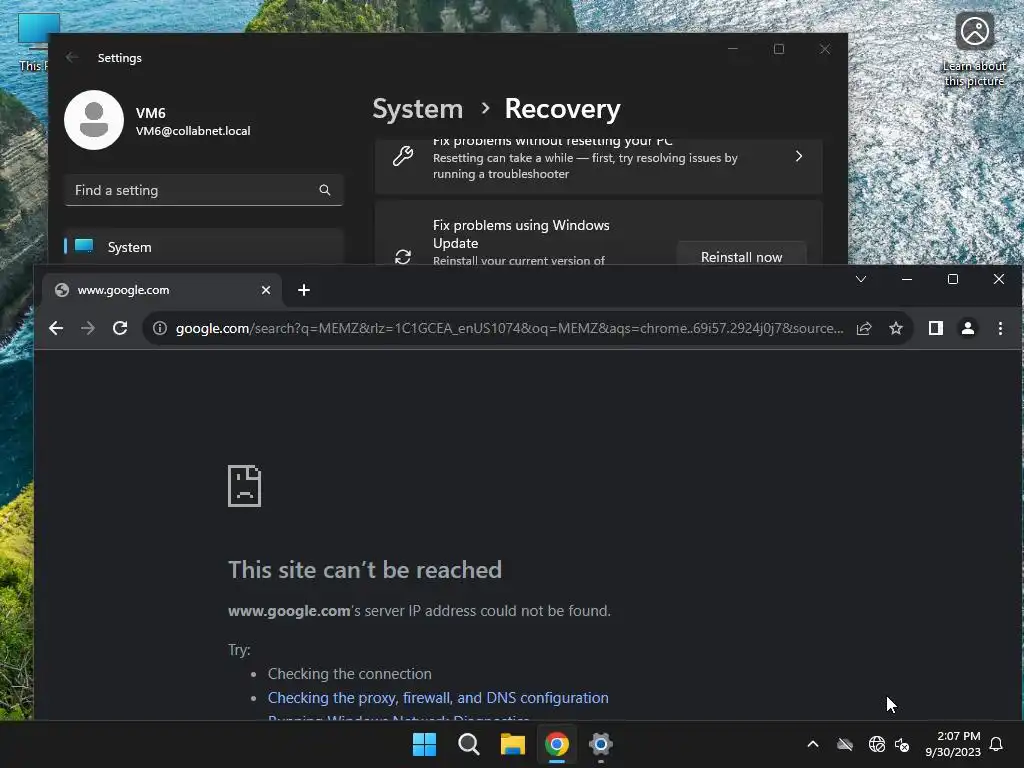Open the clock showing 2:07 PM
1024x768 pixels.
pyautogui.click(x=953, y=744)
